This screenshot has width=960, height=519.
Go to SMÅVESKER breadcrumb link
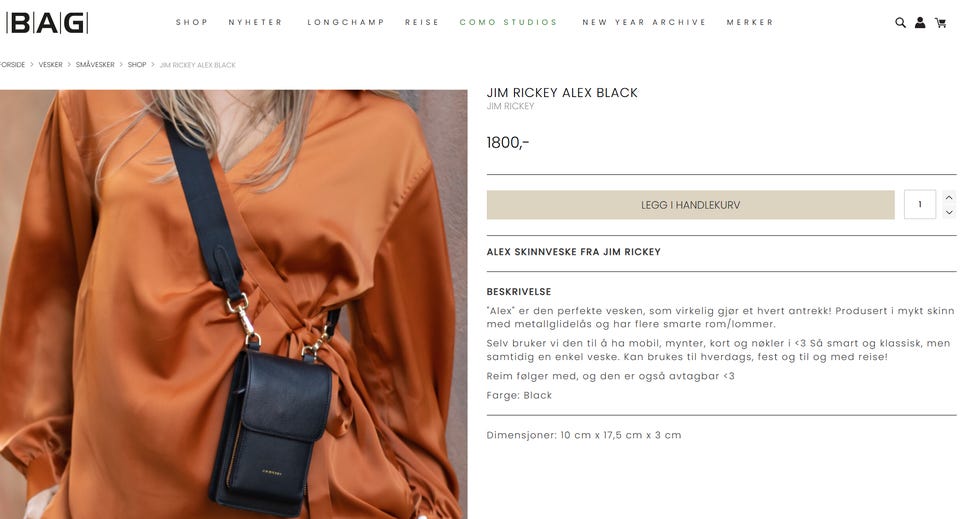click(x=95, y=65)
